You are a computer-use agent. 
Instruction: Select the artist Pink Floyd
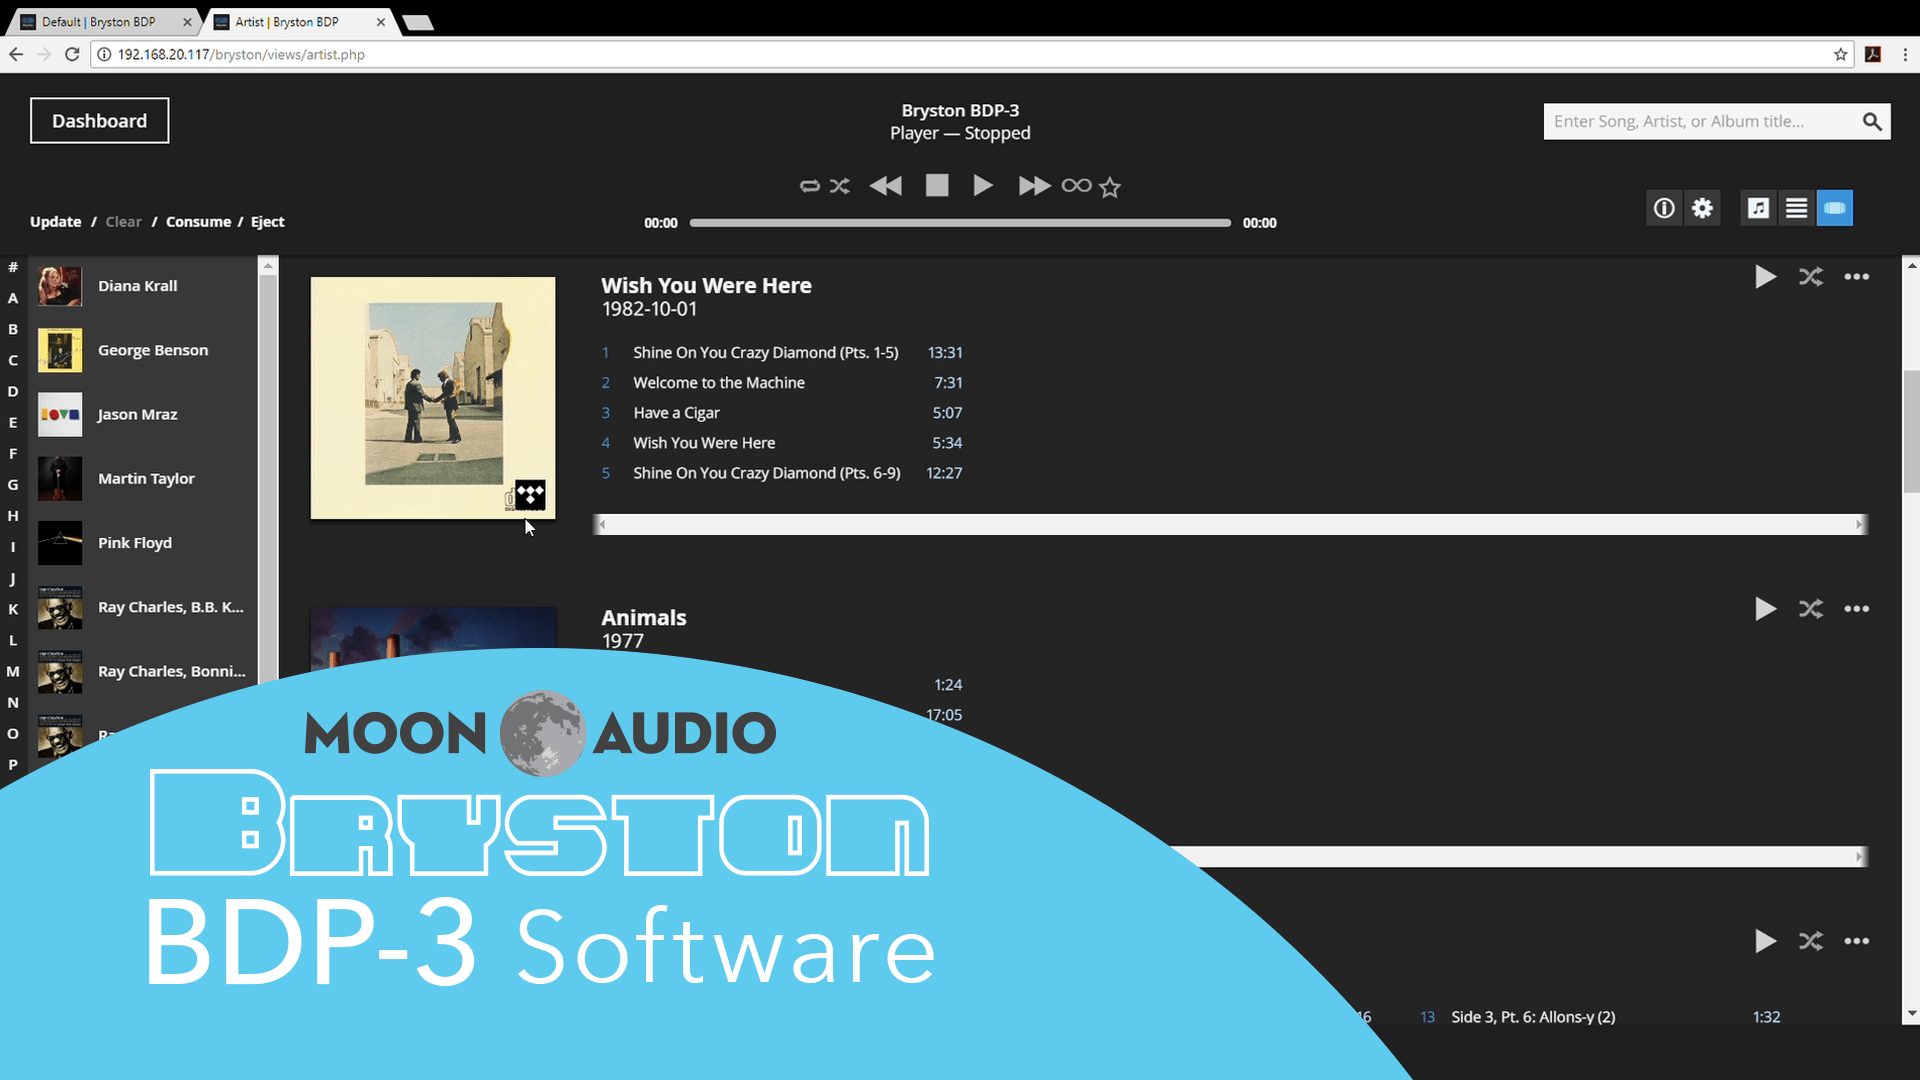(x=145, y=543)
